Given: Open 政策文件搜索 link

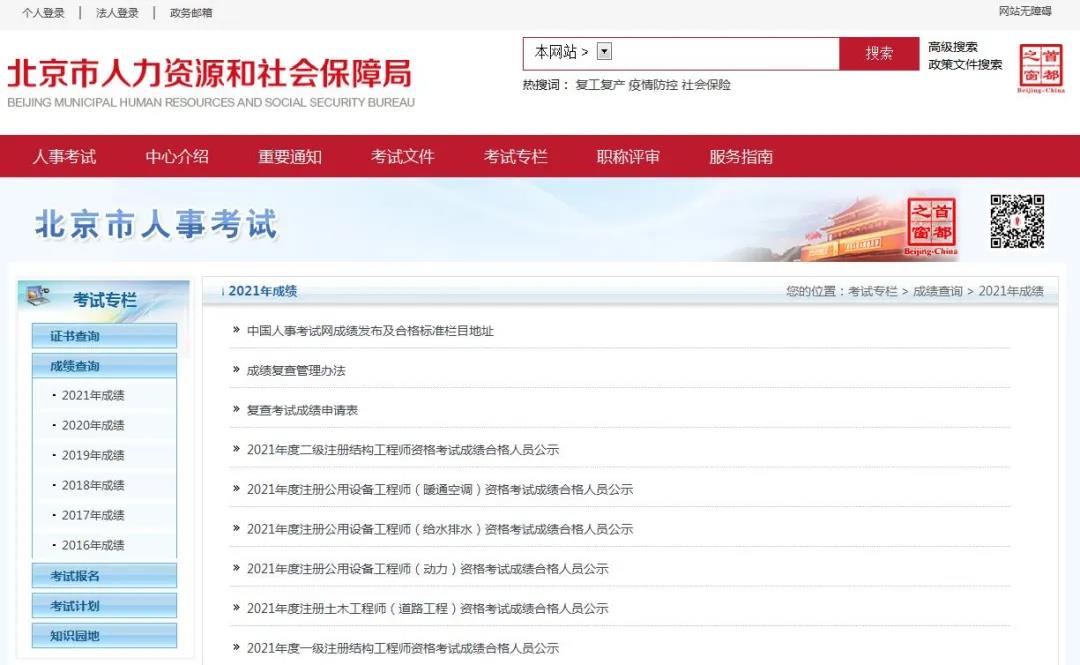Looking at the screenshot, I should [965, 64].
